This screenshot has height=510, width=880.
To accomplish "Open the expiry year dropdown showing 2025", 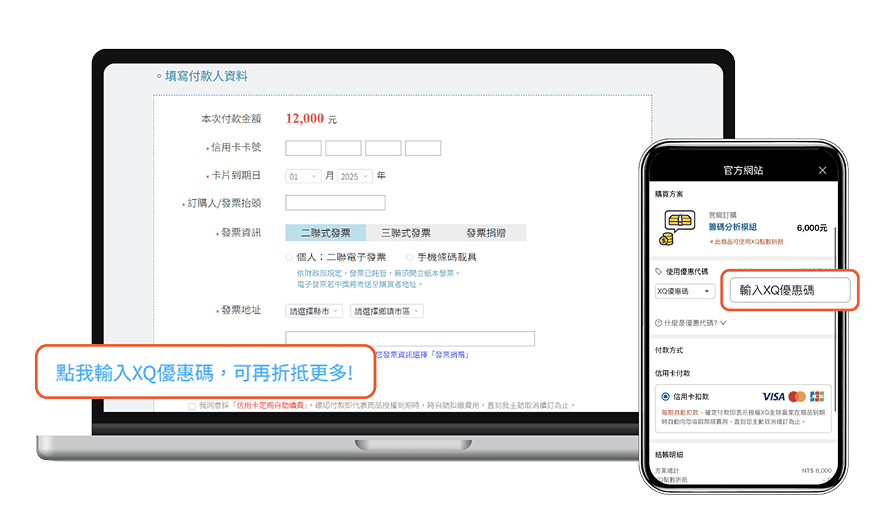I will (x=355, y=176).
